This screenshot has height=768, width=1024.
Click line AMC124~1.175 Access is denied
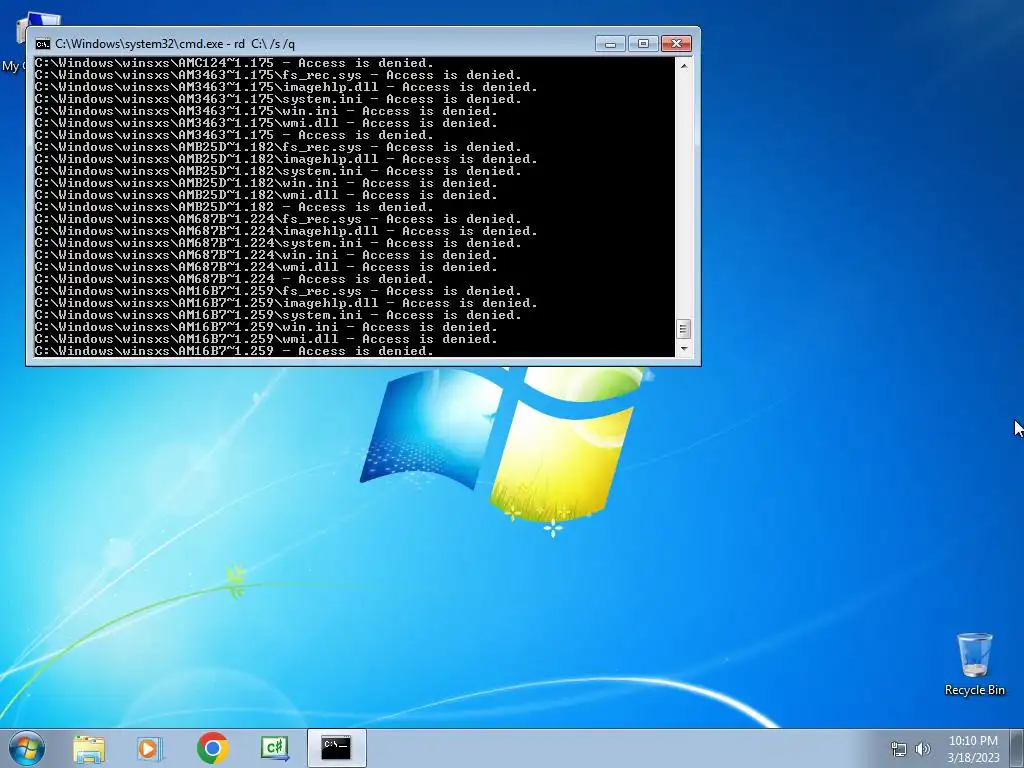click(x=234, y=63)
